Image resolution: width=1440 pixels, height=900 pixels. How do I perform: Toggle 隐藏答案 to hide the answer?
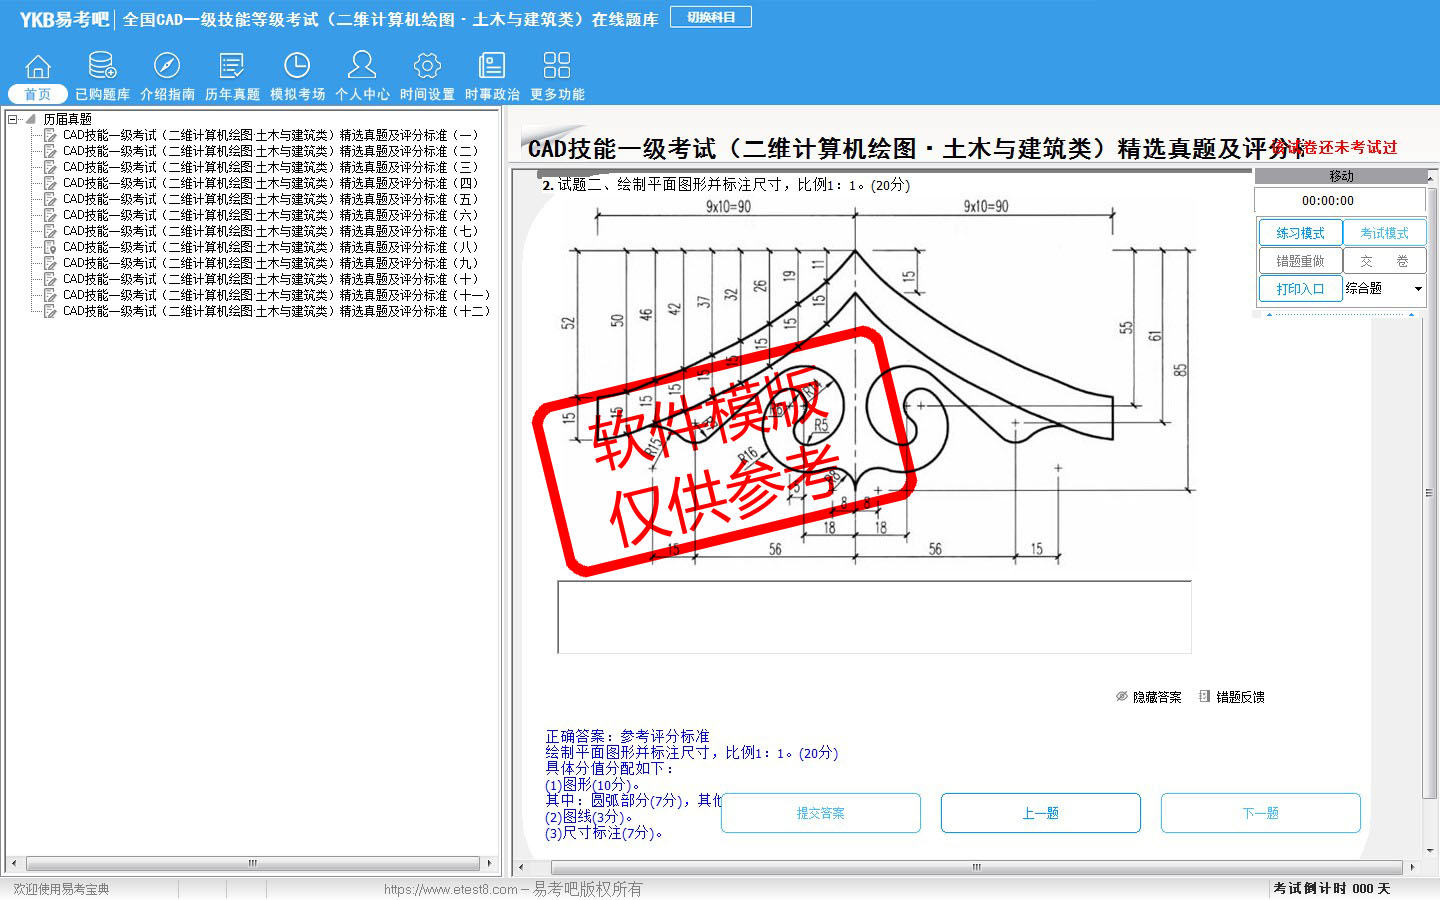tap(1149, 697)
